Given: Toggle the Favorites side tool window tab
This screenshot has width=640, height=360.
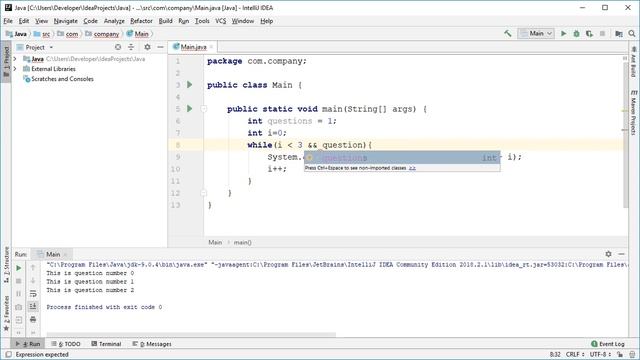Looking at the screenshot, I should click(6, 313).
